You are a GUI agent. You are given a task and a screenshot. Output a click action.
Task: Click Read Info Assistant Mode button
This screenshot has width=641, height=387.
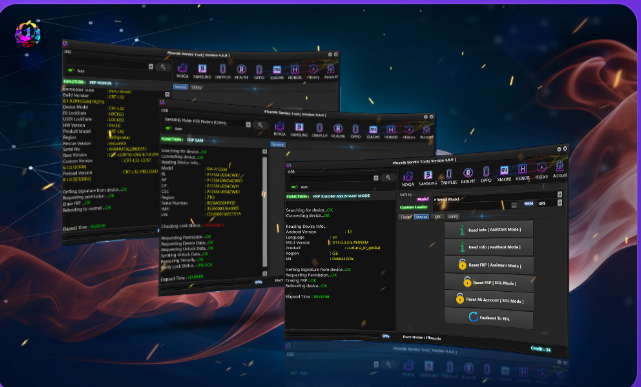[x=489, y=230]
